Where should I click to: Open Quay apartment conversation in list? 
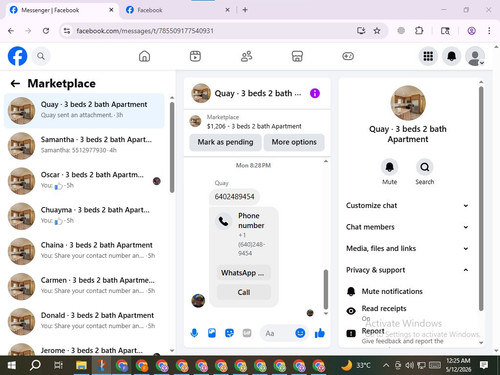click(x=84, y=110)
